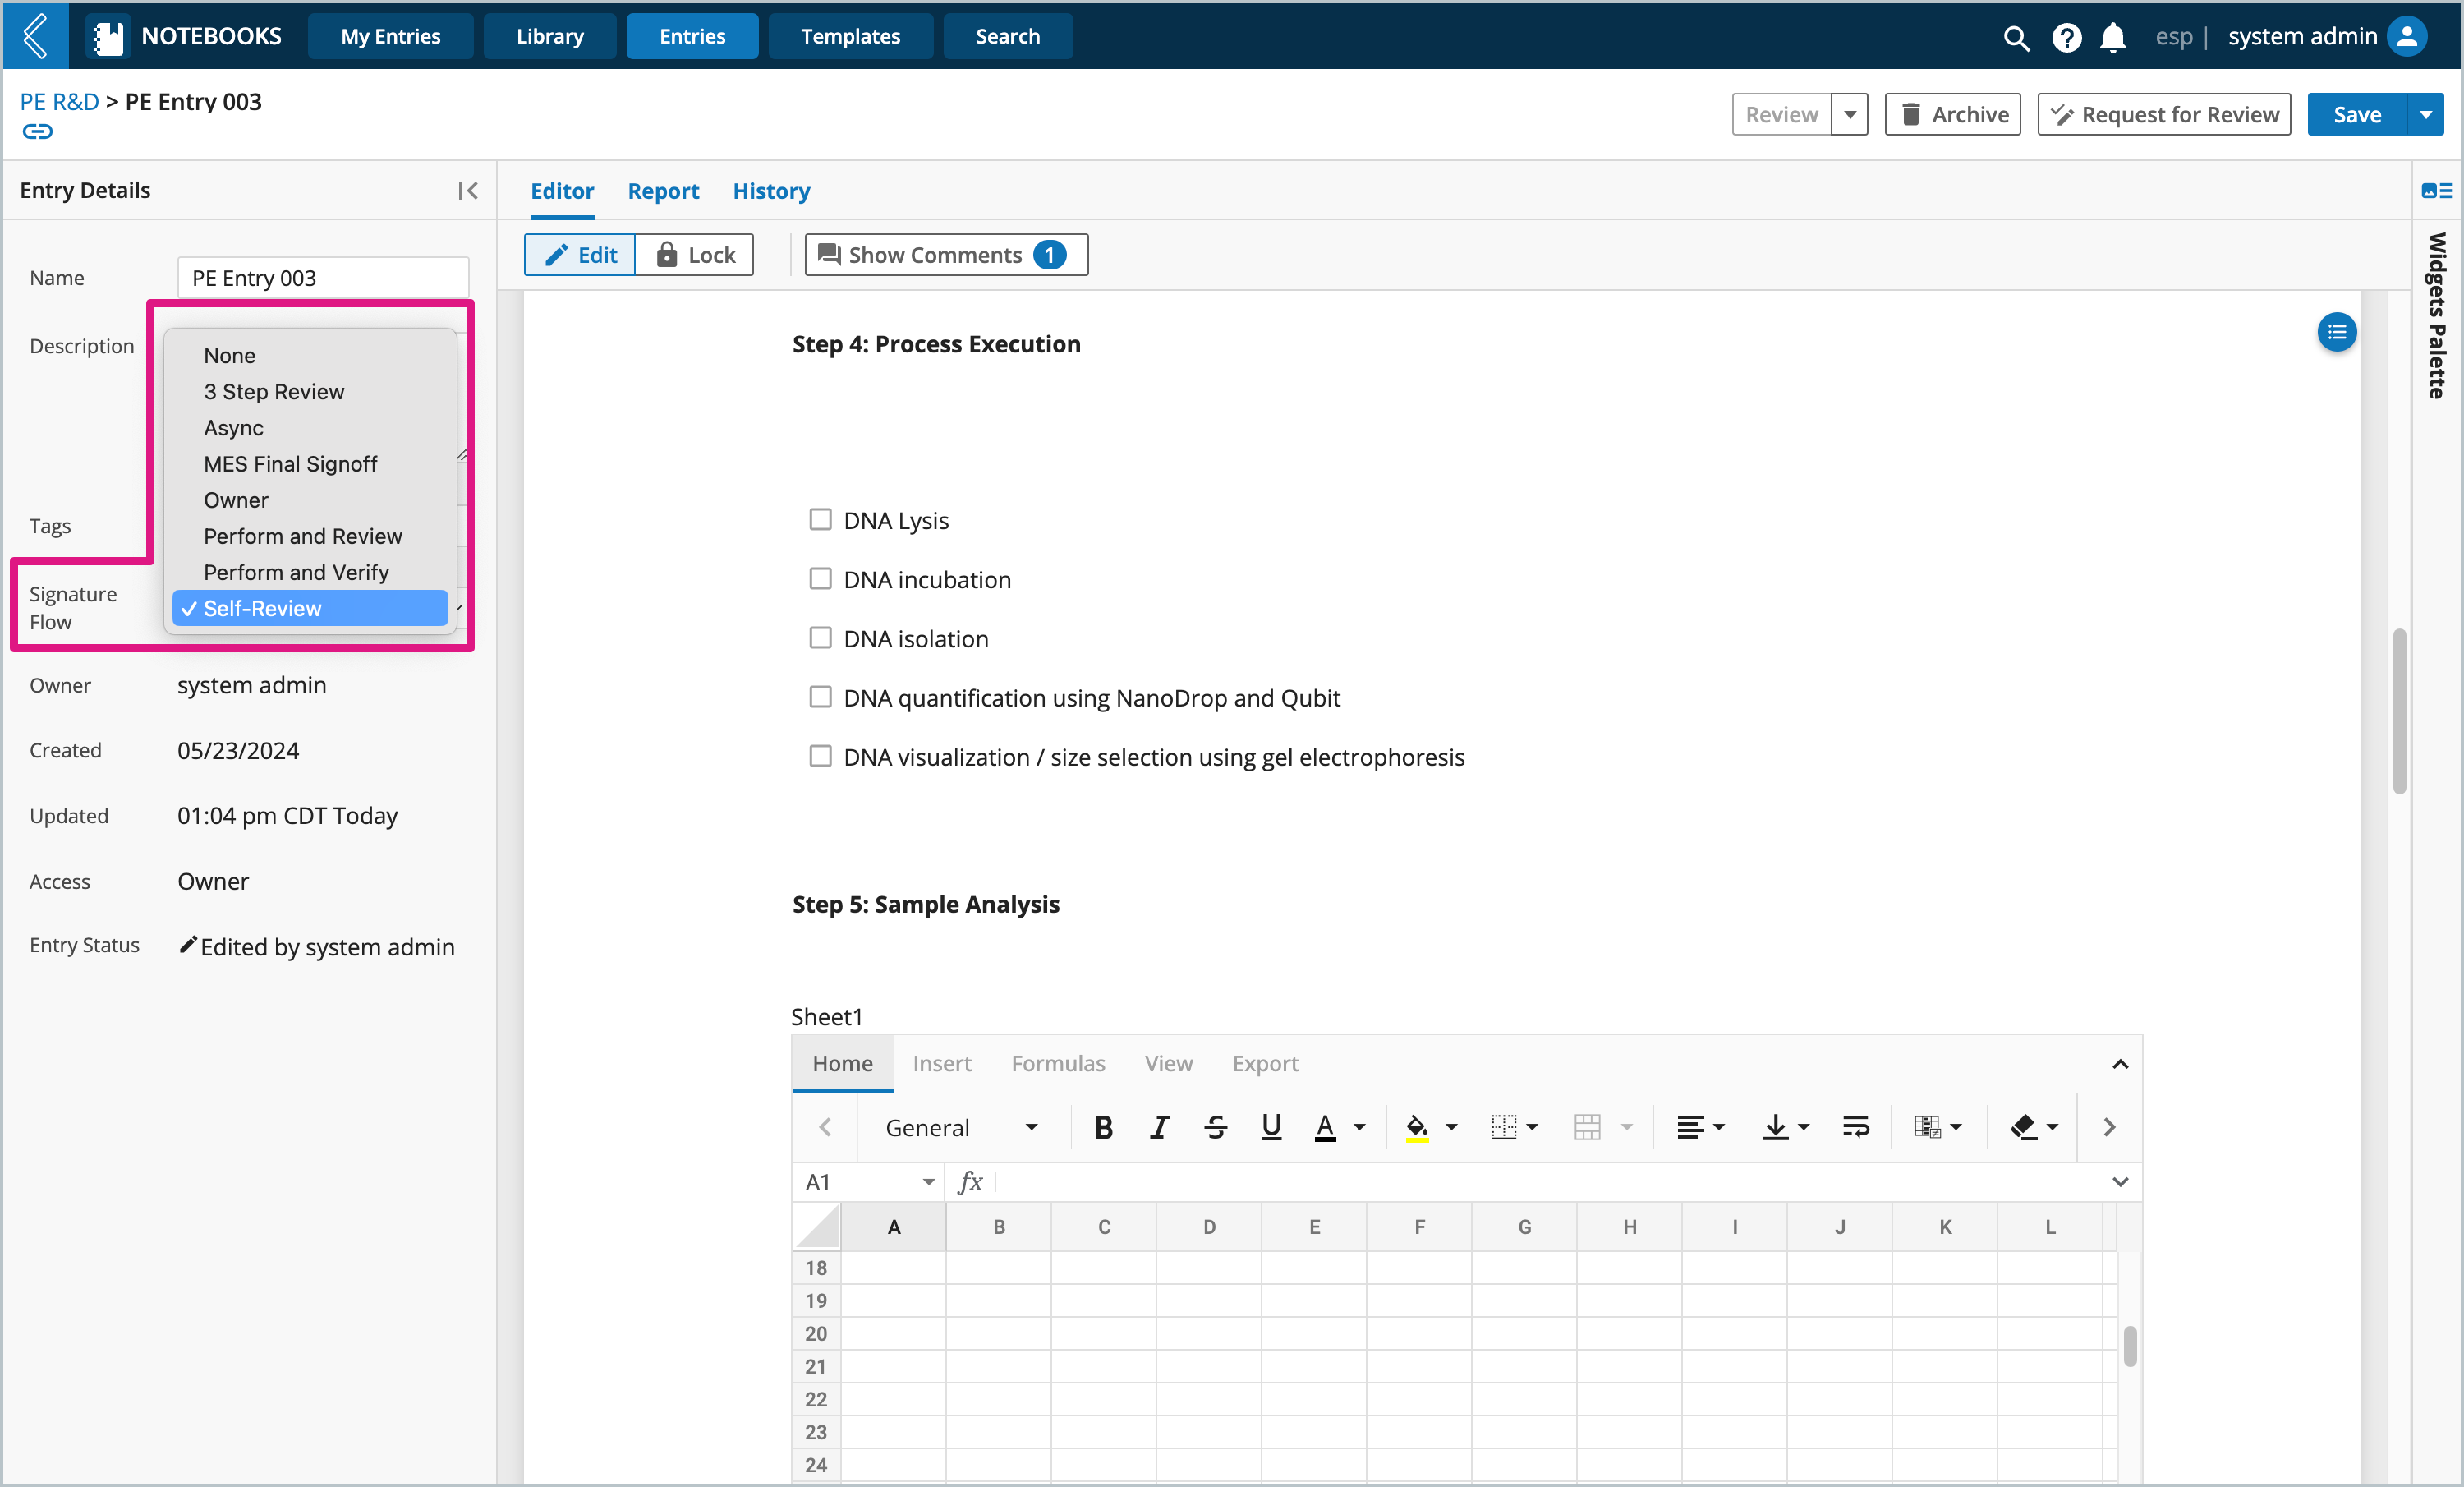
Task: Open the PE R&D breadcrumb link
Action: pos(59,101)
